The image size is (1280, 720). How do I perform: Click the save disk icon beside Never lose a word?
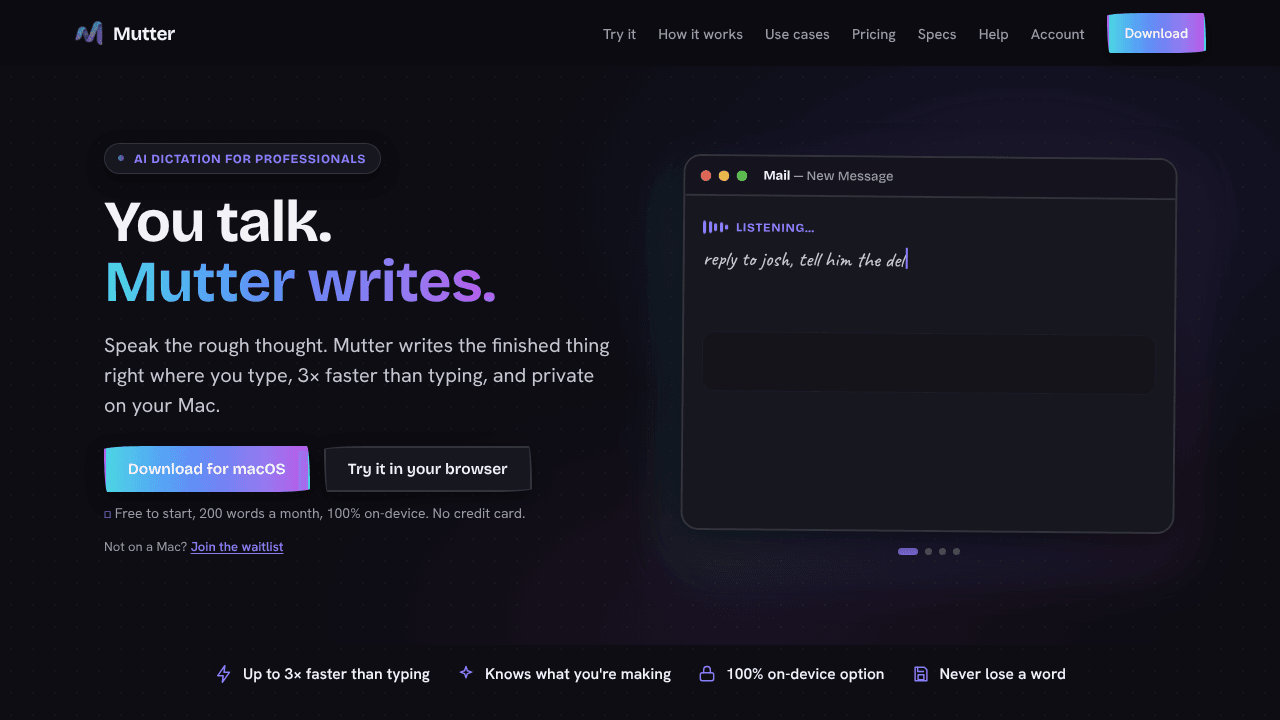[x=921, y=674]
